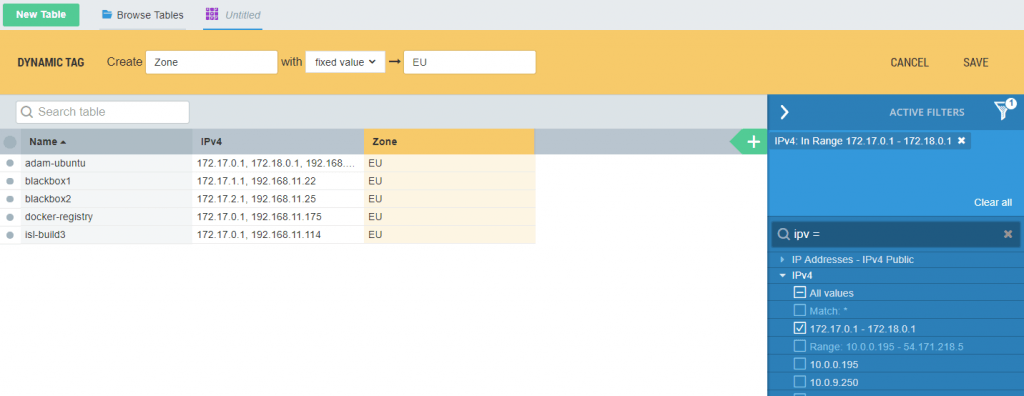Click the select-all circle in the header
The height and width of the screenshot is (396, 1024).
pyautogui.click(x=10, y=142)
